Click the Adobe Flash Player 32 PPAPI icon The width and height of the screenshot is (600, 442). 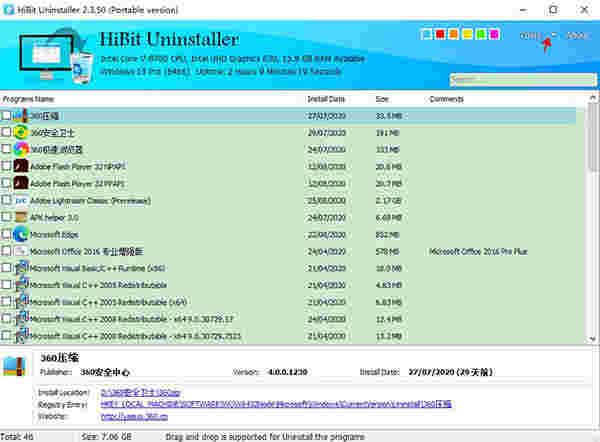21,183
